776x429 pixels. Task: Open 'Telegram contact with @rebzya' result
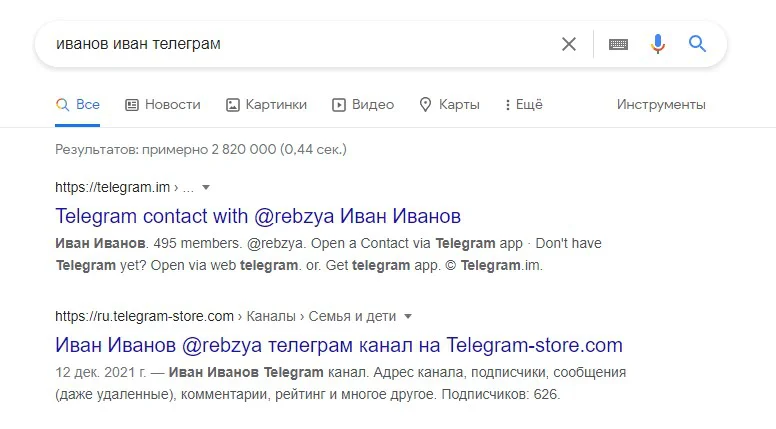(x=258, y=216)
